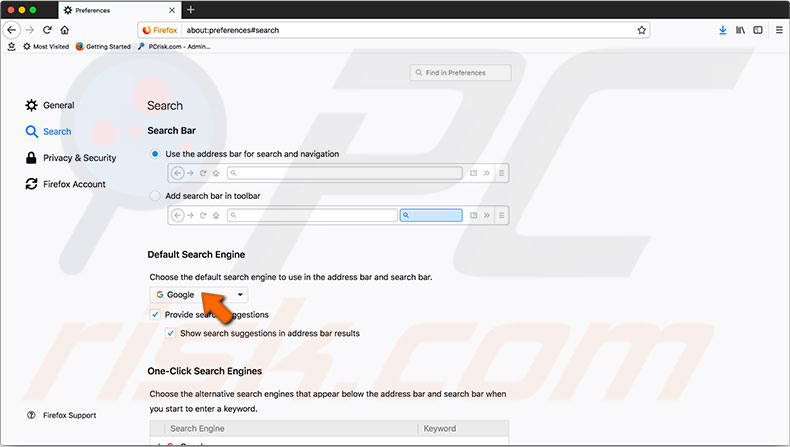Go back with the browser back arrow
Image resolution: width=790 pixels, height=447 pixels.
[12, 30]
